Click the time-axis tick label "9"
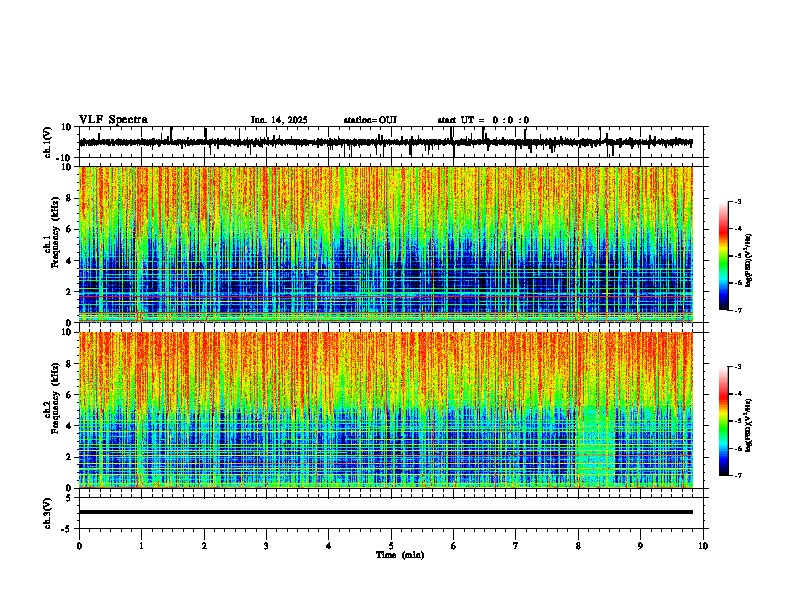 tap(640, 546)
